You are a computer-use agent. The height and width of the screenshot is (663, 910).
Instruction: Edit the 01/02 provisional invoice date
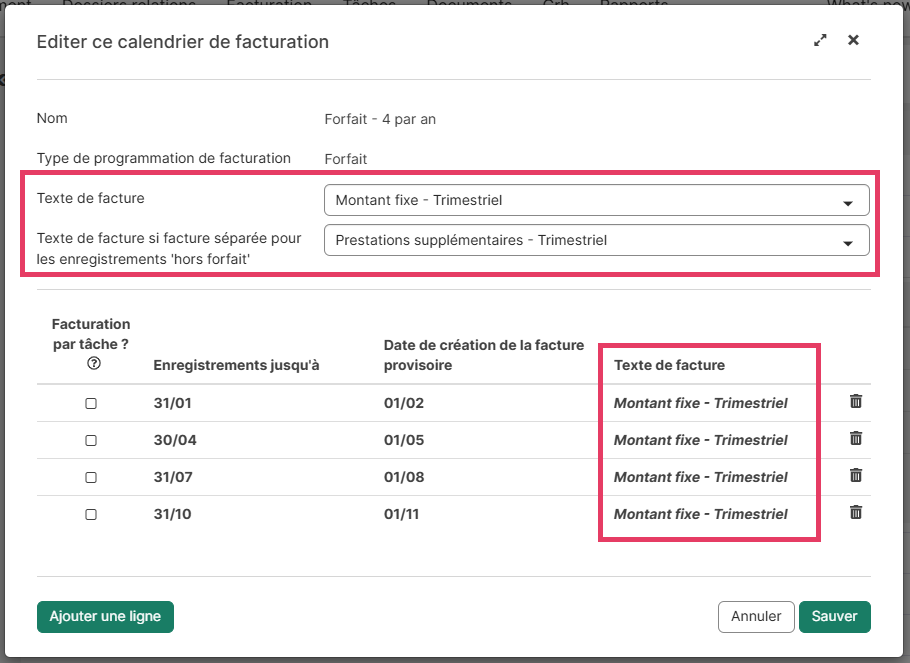click(404, 404)
